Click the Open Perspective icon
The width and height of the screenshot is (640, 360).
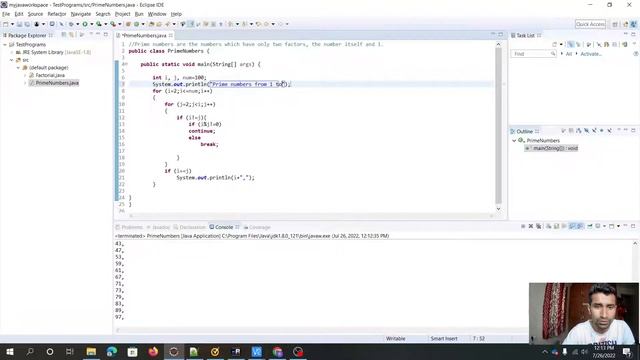point(615,24)
